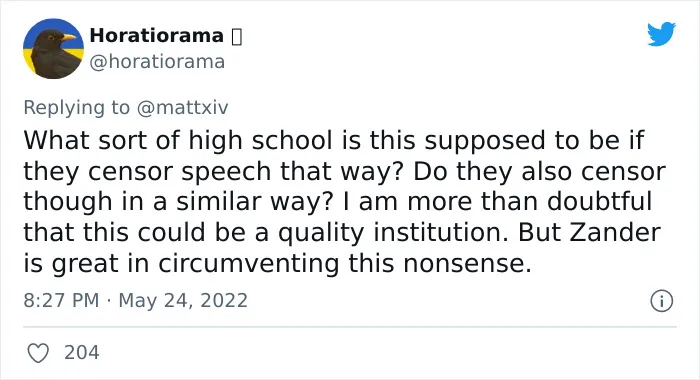Screen dimensions: 700x380
Task: Open the Horatiorama display name
Action: 157,36
